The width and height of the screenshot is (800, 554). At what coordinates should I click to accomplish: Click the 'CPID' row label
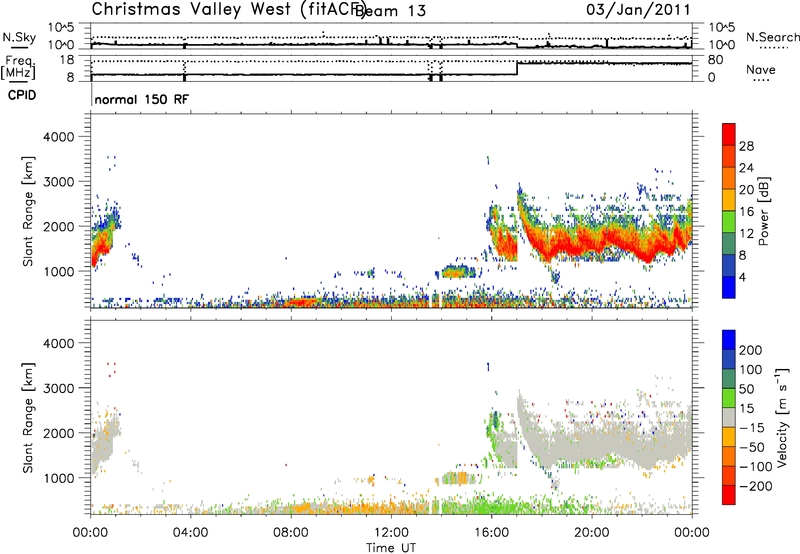pos(22,95)
